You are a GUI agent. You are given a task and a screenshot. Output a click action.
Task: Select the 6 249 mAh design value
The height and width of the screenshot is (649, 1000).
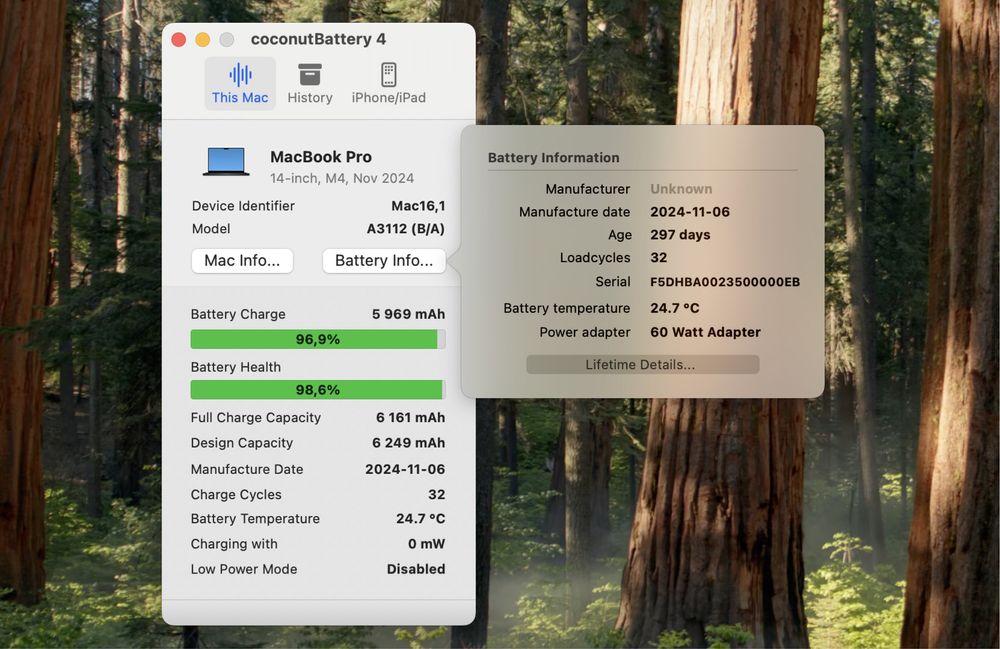(409, 443)
